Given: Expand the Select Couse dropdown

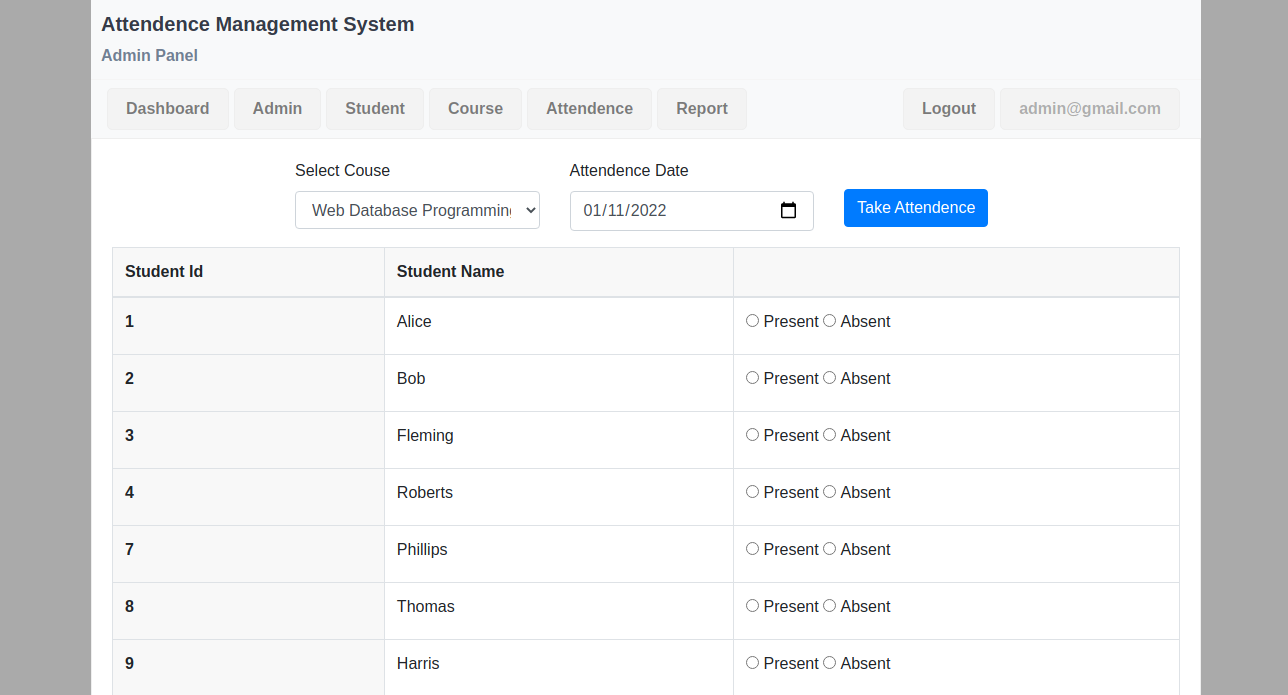Looking at the screenshot, I should pyautogui.click(x=417, y=210).
